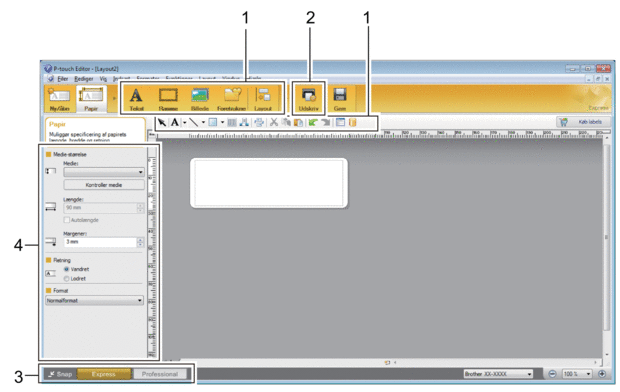Screen dimensions: 620x392
Task: Switch to Professional mode tab
Action: coord(160,374)
